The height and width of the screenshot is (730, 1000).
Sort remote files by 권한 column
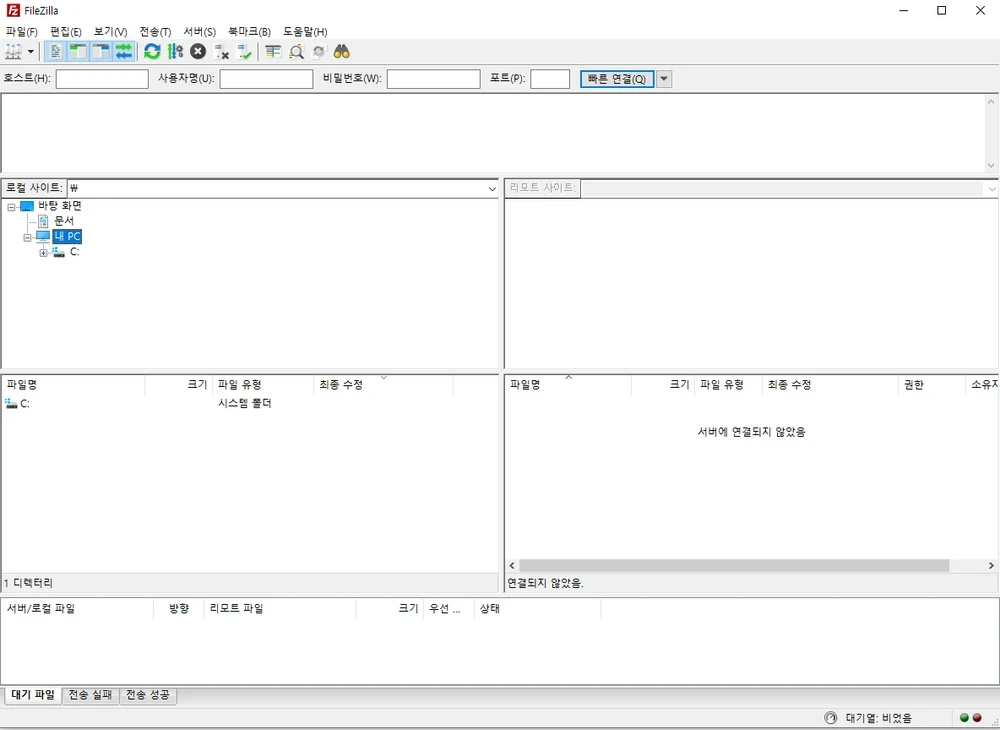pos(931,384)
